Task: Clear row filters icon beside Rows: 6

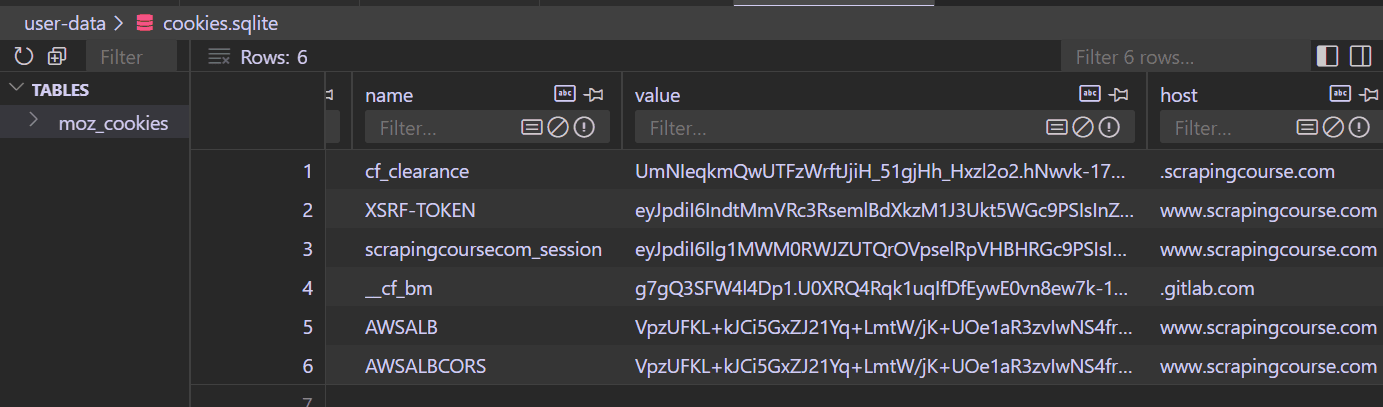Action: (x=219, y=57)
